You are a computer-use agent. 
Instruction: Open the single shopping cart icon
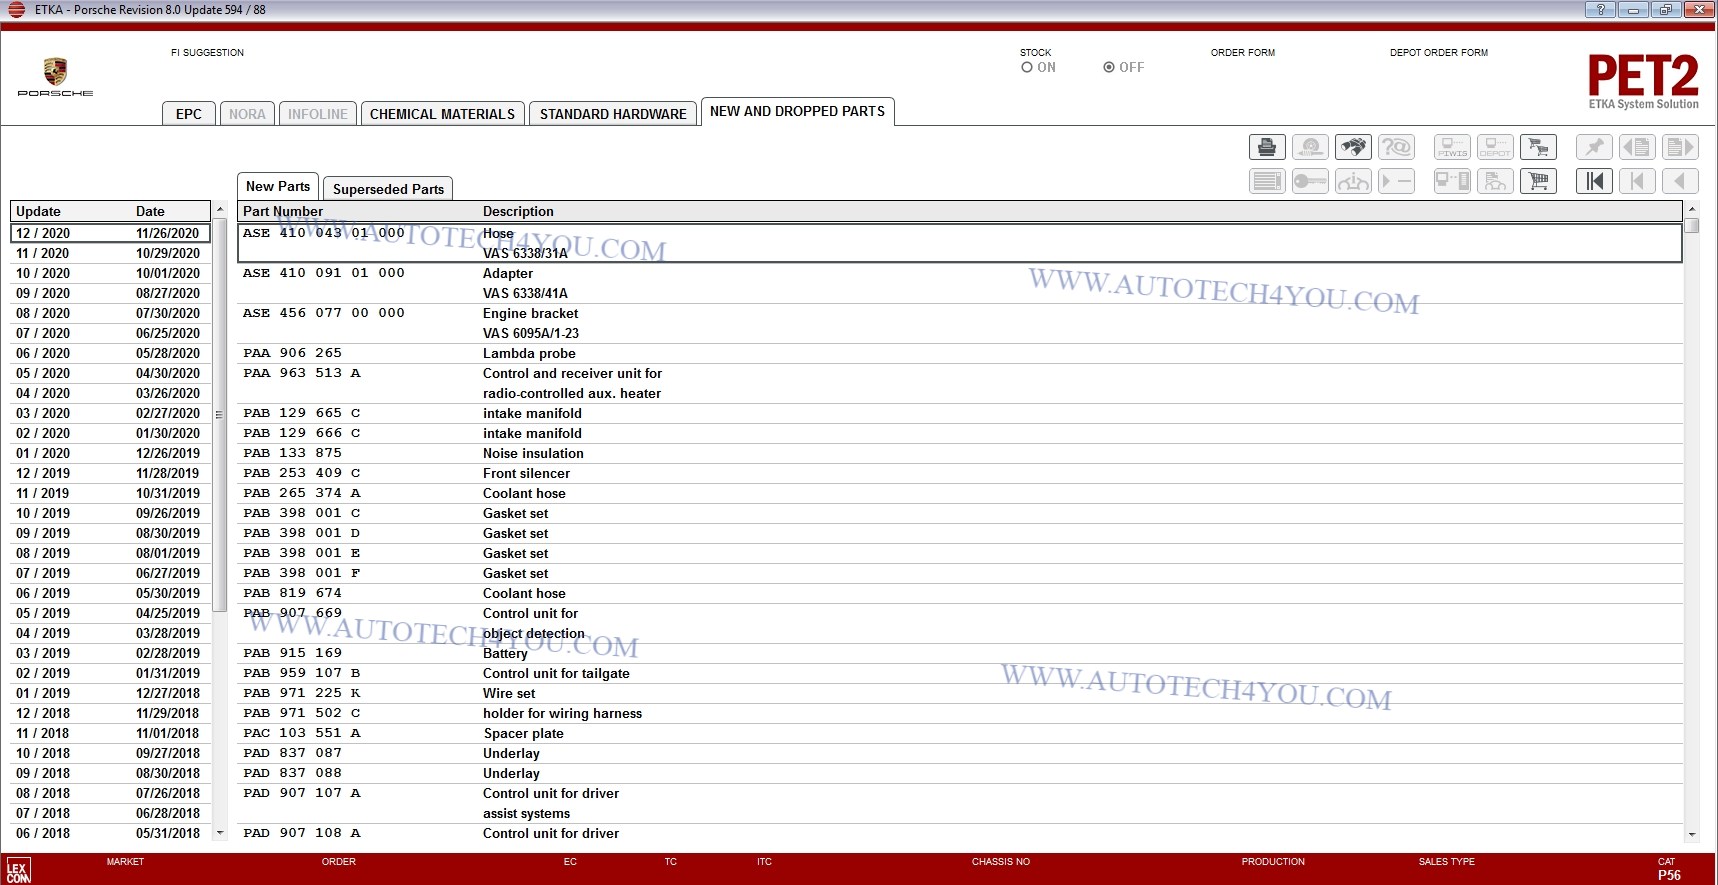(1538, 181)
